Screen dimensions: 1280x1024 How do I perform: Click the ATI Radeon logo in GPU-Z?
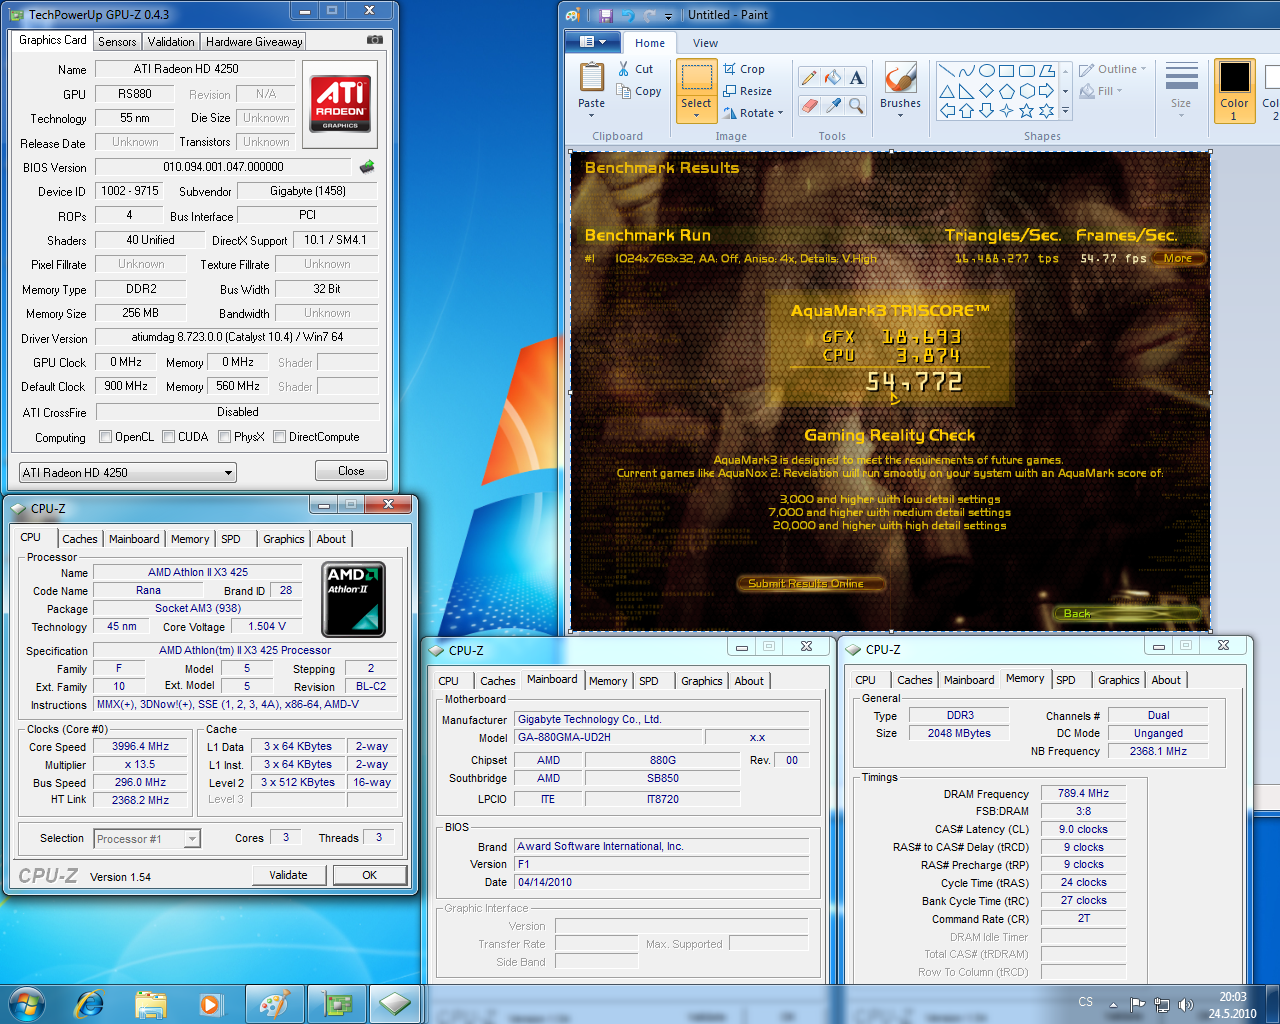[340, 103]
